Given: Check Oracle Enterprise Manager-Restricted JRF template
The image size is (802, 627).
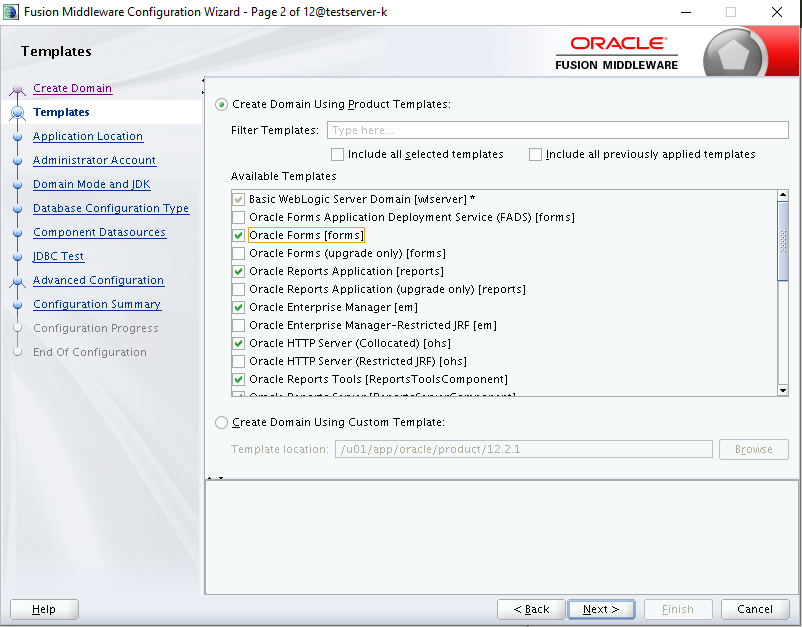Looking at the screenshot, I should tap(238, 325).
